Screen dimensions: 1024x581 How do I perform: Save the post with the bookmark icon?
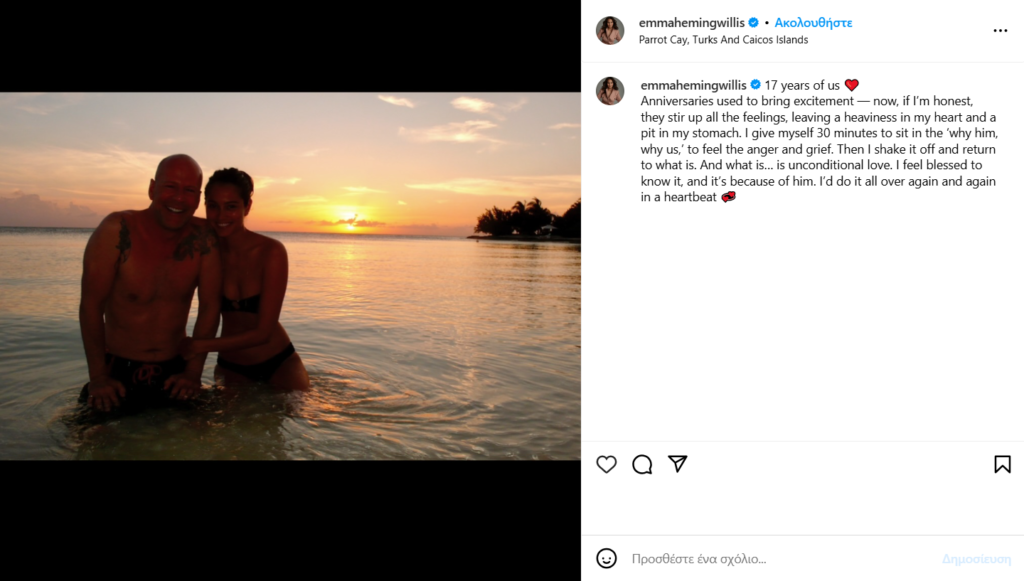(x=1002, y=464)
